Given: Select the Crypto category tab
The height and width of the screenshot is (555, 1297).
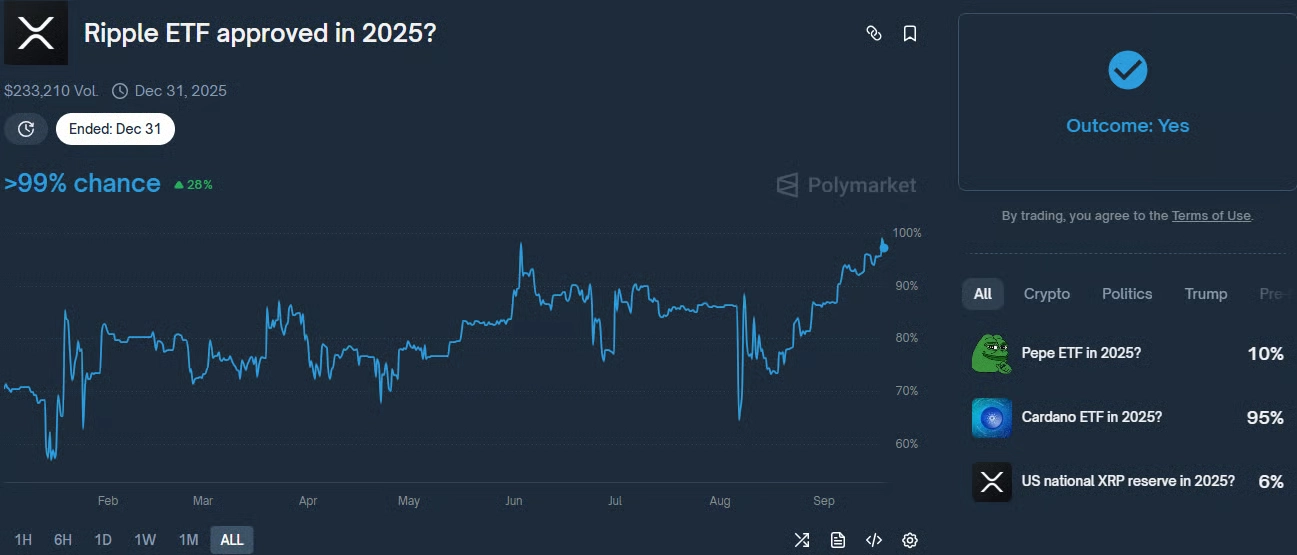Looking at the screenshot, I should [x=1046, y=294].
